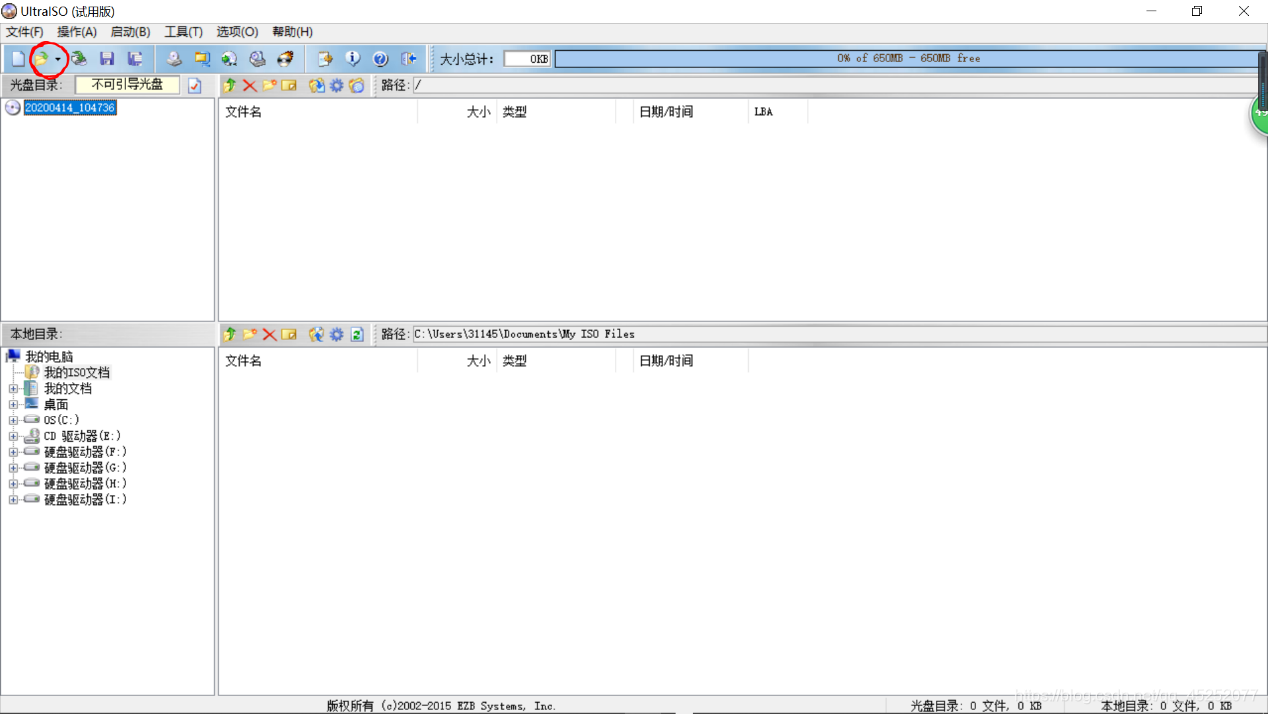Click the 版权所有 copyright status bar text
Image resolution: width=1268 pixels, height=714 pixels.
tap(441, 706)
